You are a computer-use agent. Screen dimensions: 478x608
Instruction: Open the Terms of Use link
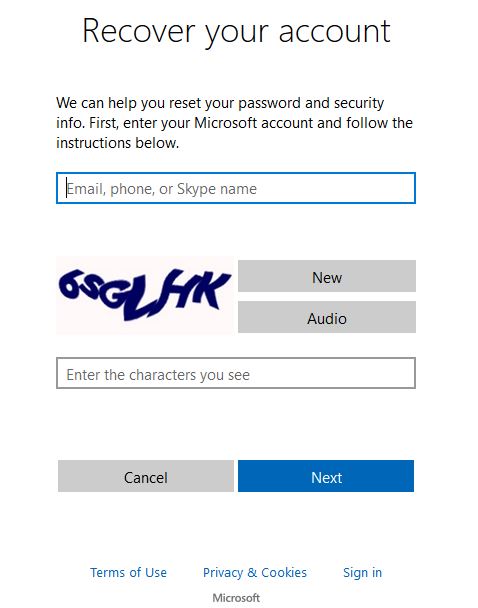pos(128,572)
